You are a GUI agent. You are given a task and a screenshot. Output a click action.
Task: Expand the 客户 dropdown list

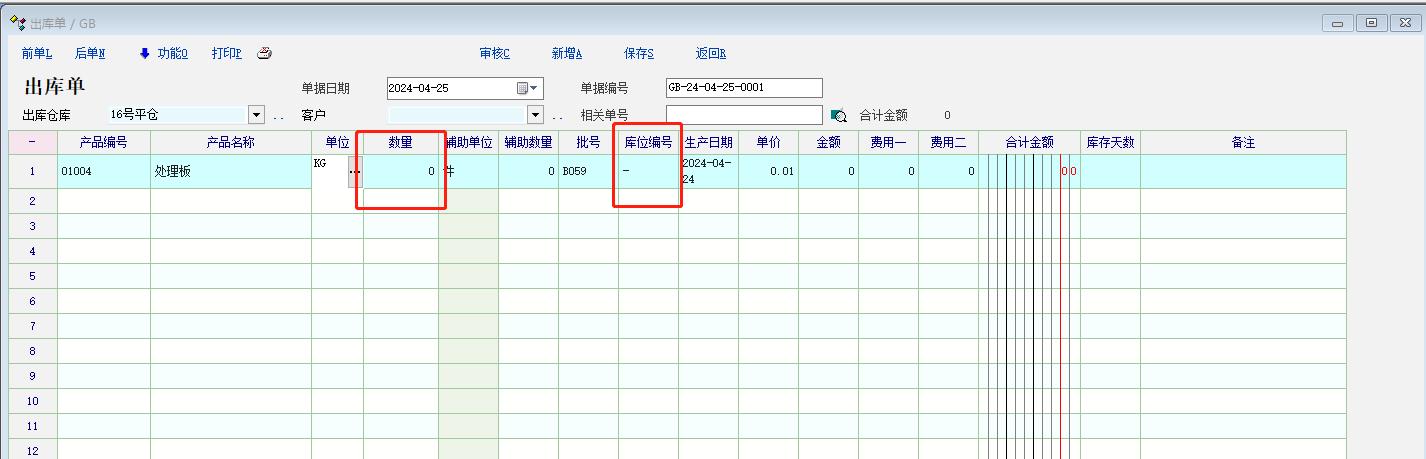pyautogui.click(x=535, y=115)
